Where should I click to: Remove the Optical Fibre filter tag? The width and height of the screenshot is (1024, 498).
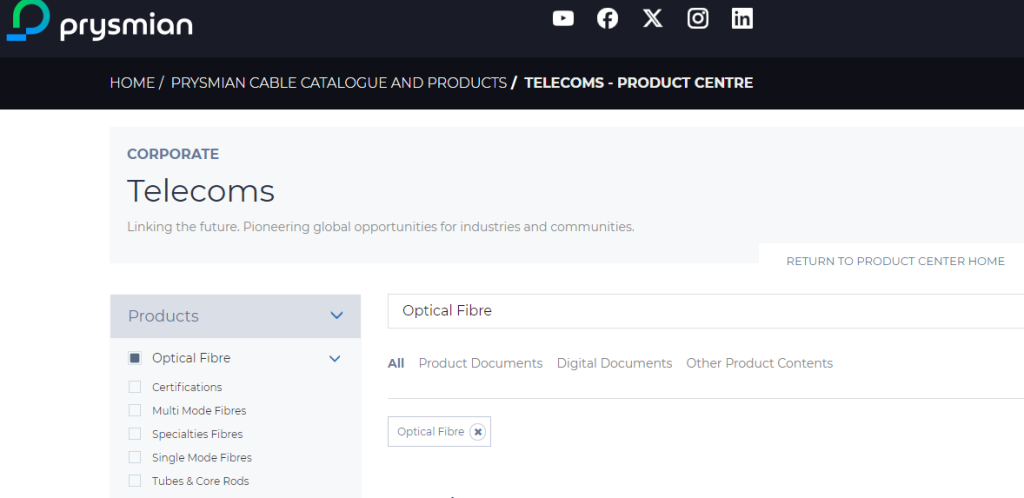(478, 432)
